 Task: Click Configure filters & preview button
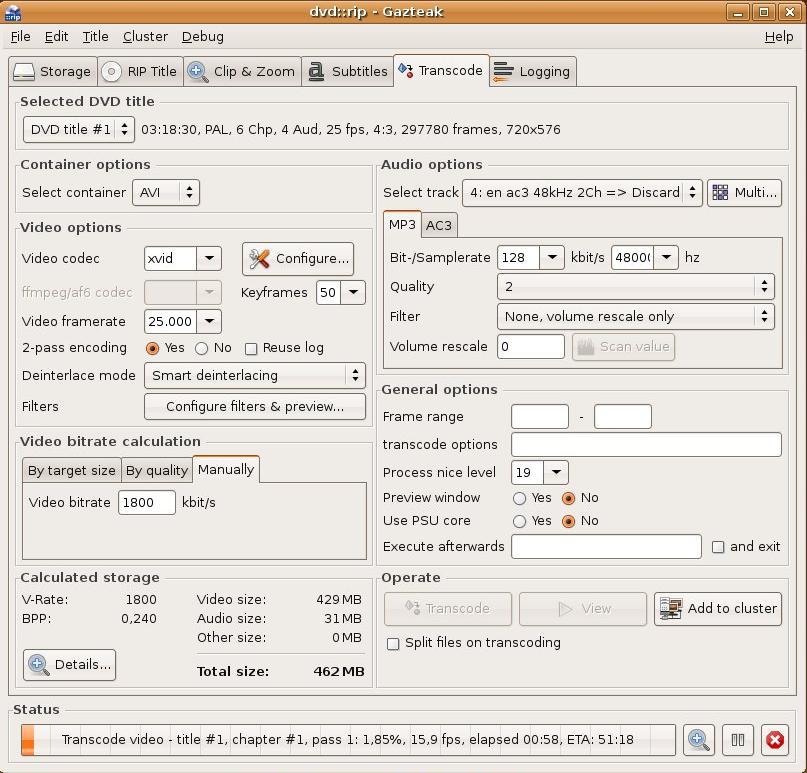[x=255, y=407]
